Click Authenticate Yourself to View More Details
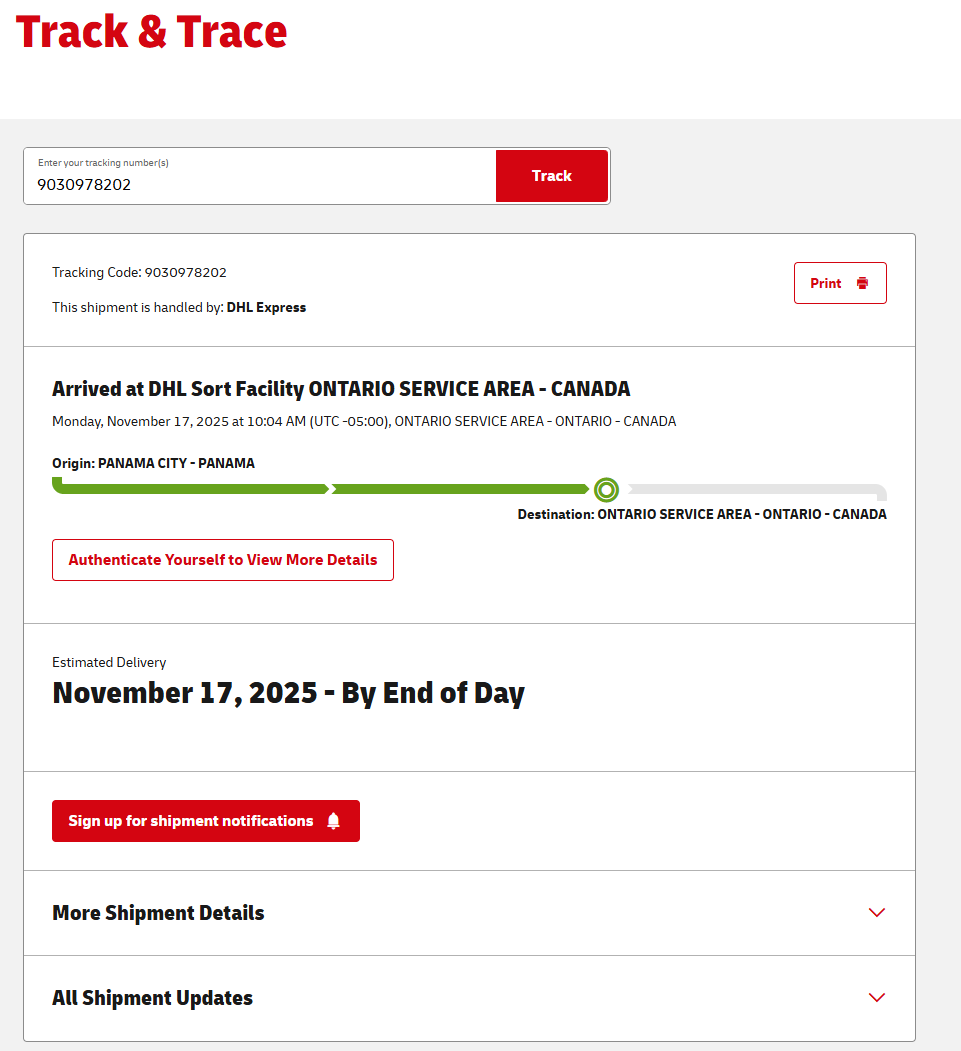The height and width of the screenshot is (1051, 961). point(223,560)
